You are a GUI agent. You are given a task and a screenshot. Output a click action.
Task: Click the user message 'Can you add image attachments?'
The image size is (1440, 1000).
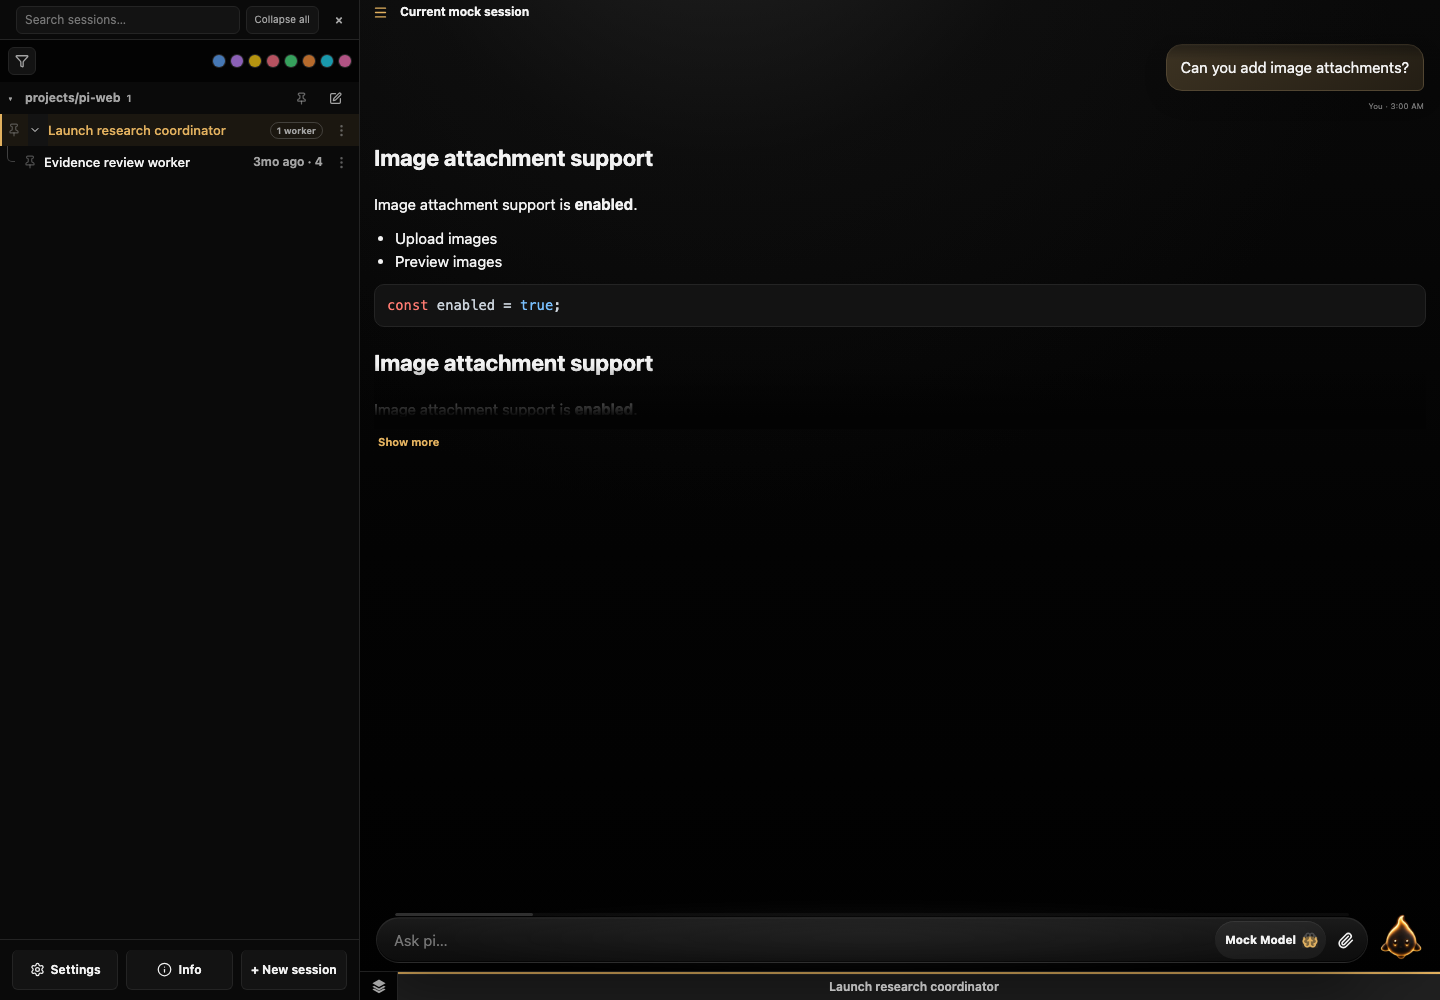(1295, 68)
